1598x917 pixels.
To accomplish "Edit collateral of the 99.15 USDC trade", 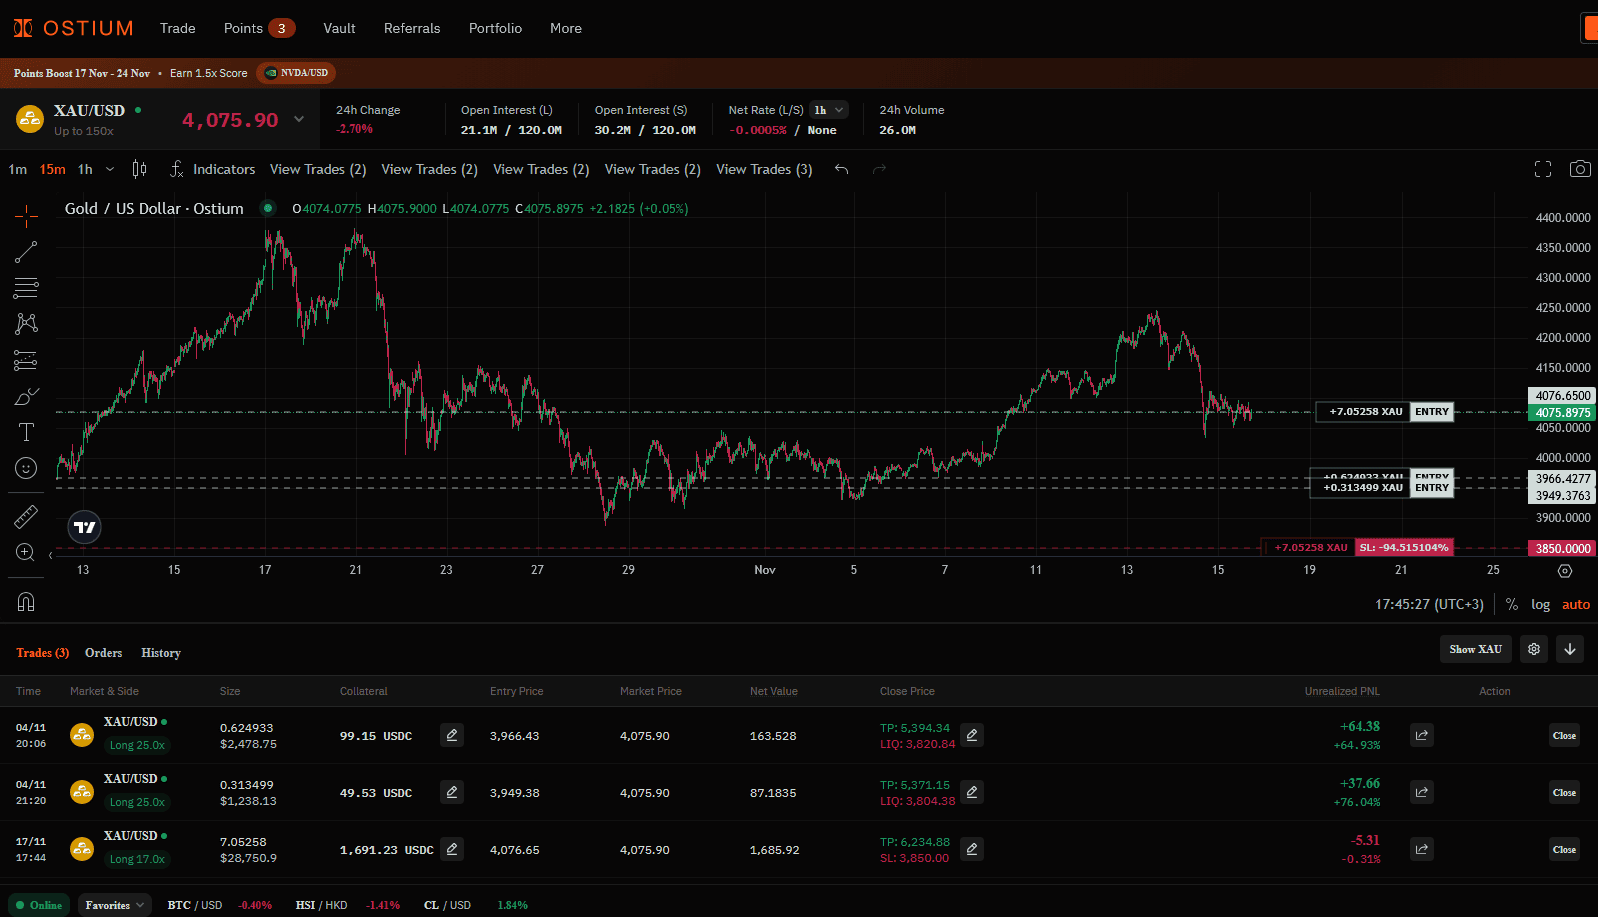I will click(452, 736).
